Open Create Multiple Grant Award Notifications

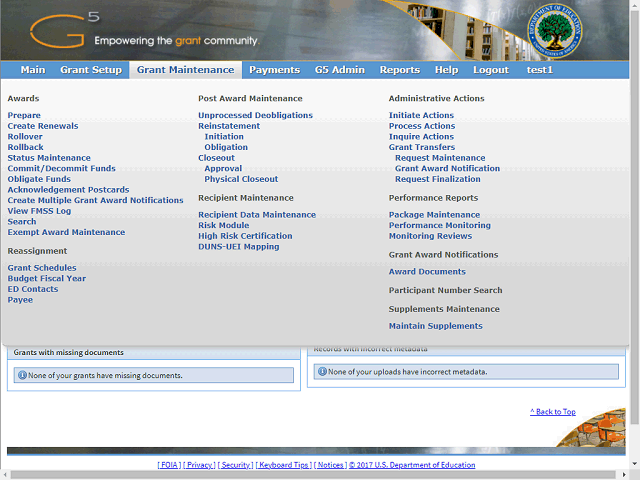[x=96, y=200]
